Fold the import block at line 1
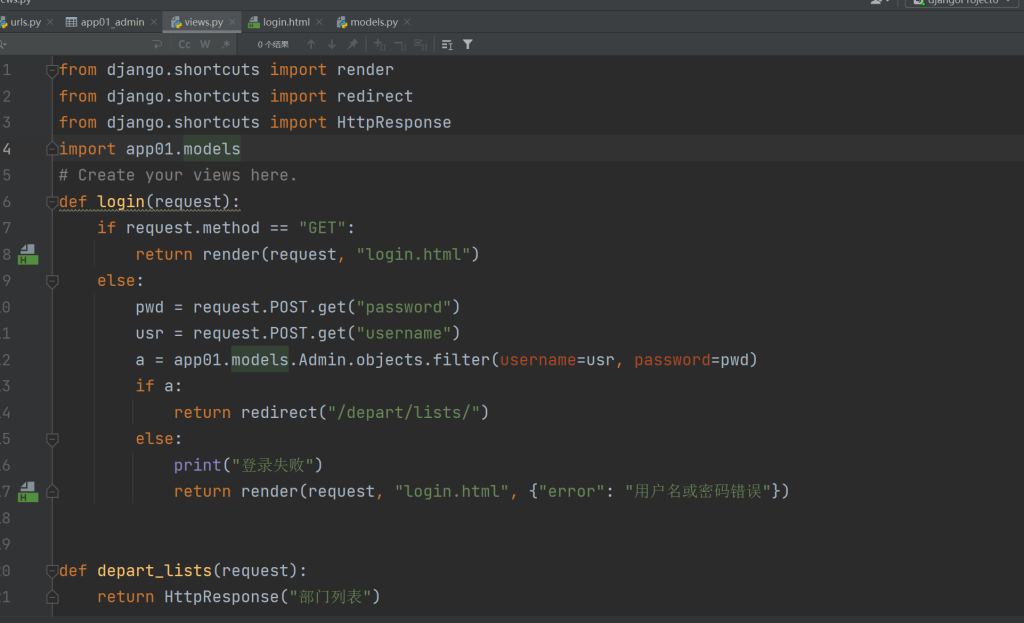 (52, 70)
